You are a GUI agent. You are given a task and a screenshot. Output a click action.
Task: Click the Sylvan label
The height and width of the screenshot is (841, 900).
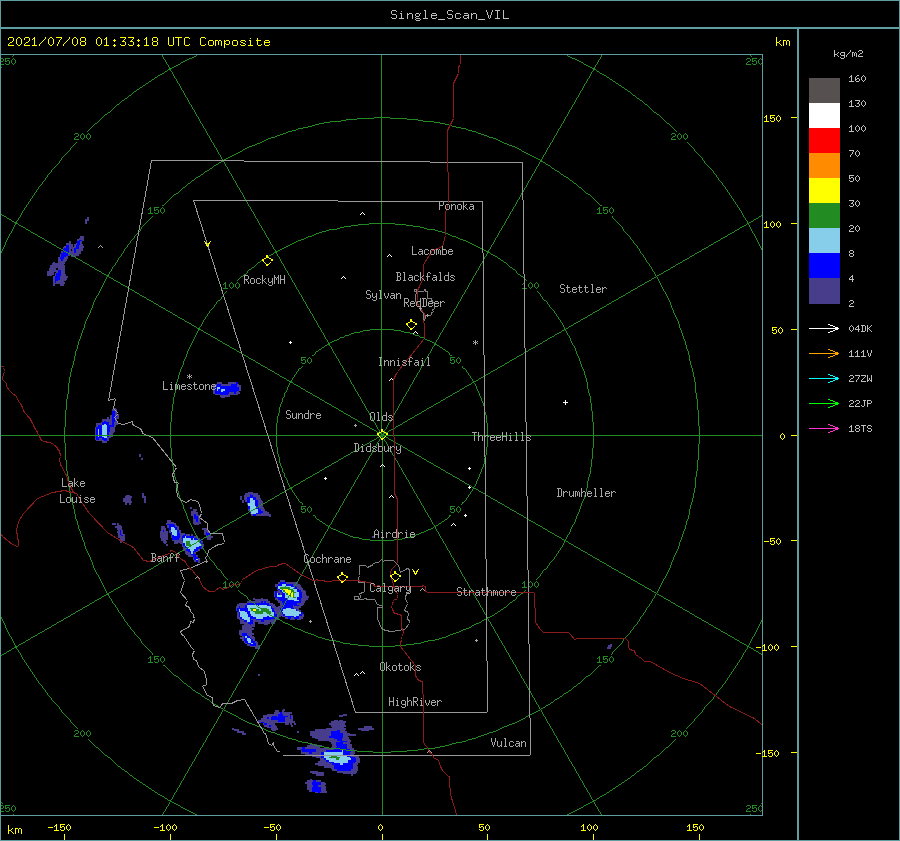pos(383,295)
